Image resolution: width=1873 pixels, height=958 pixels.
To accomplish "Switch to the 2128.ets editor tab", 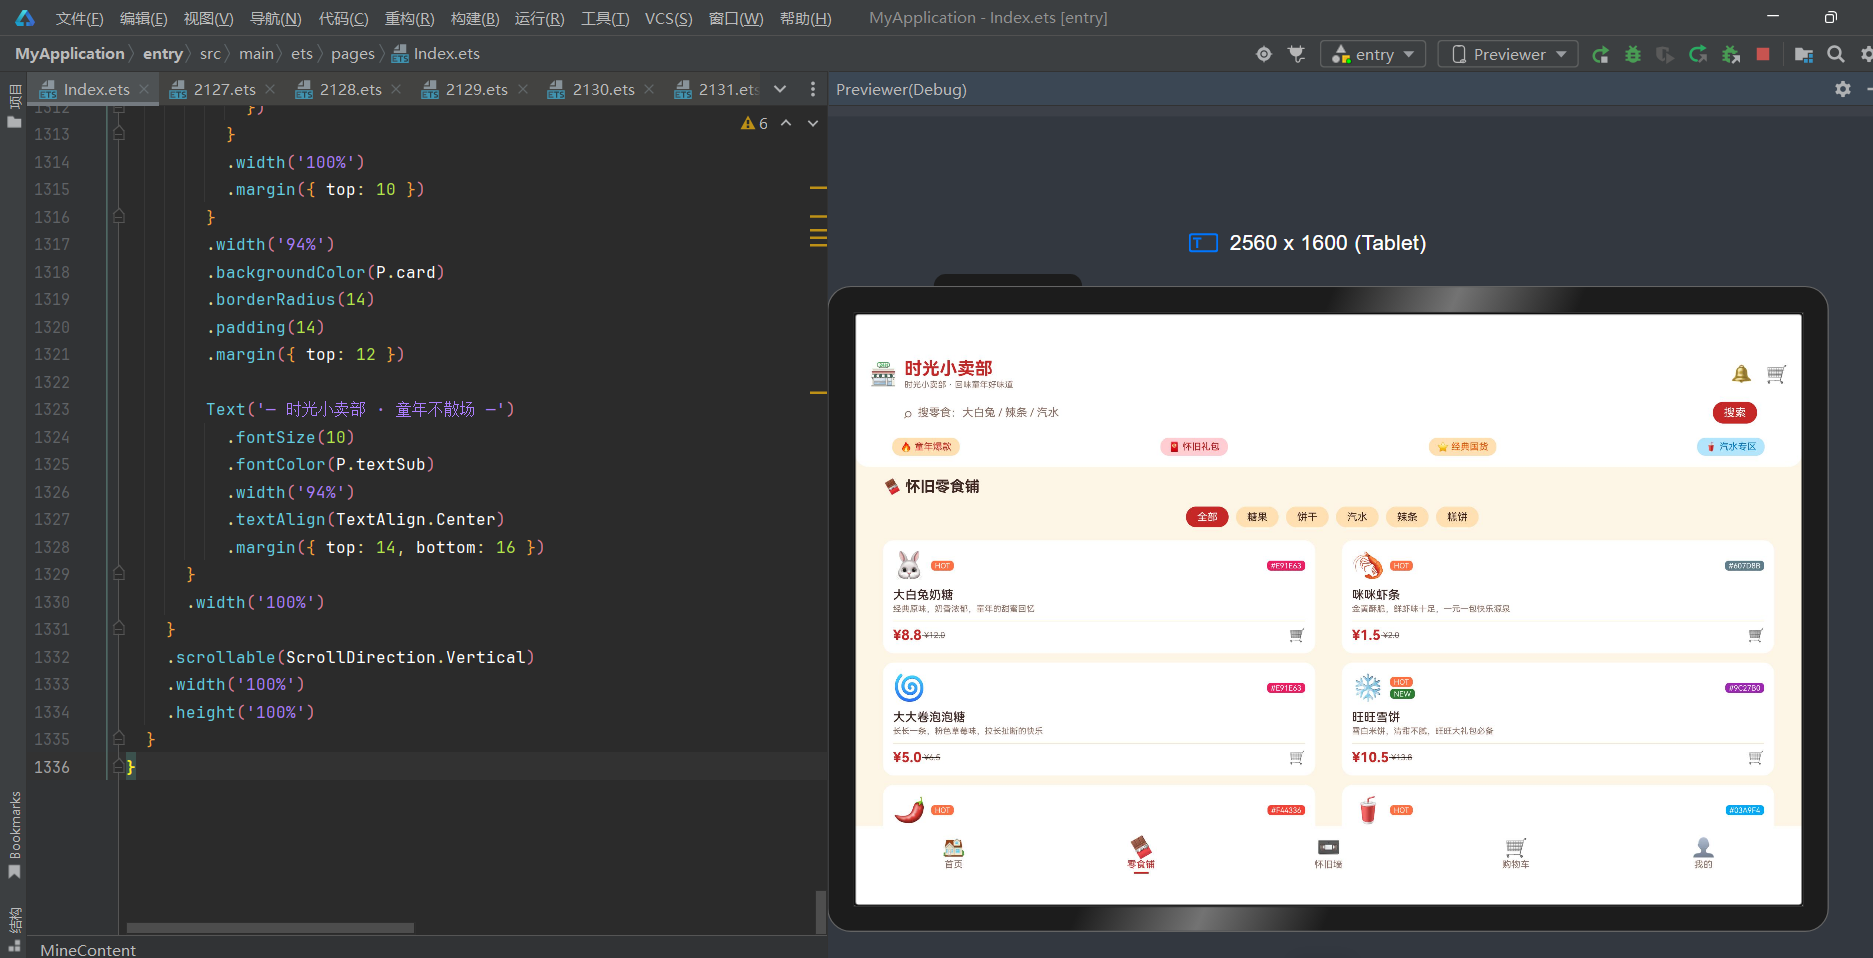I will point(350,89).
